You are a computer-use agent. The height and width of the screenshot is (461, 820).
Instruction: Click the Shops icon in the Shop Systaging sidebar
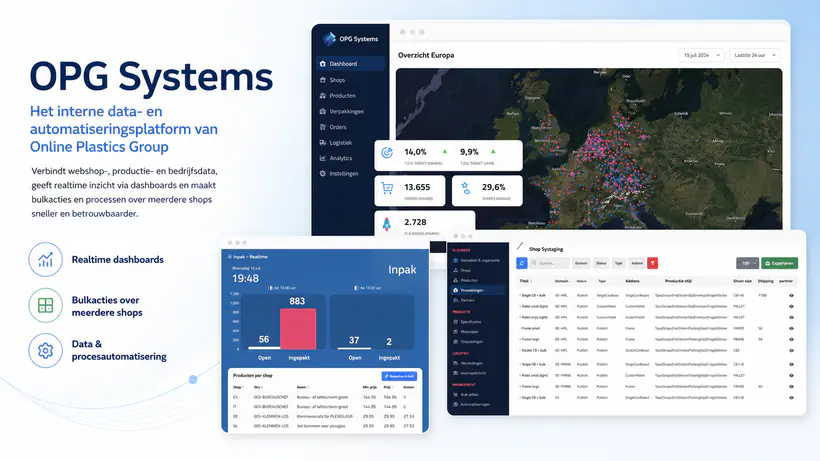pyautogui.click(x=455, y=270)
